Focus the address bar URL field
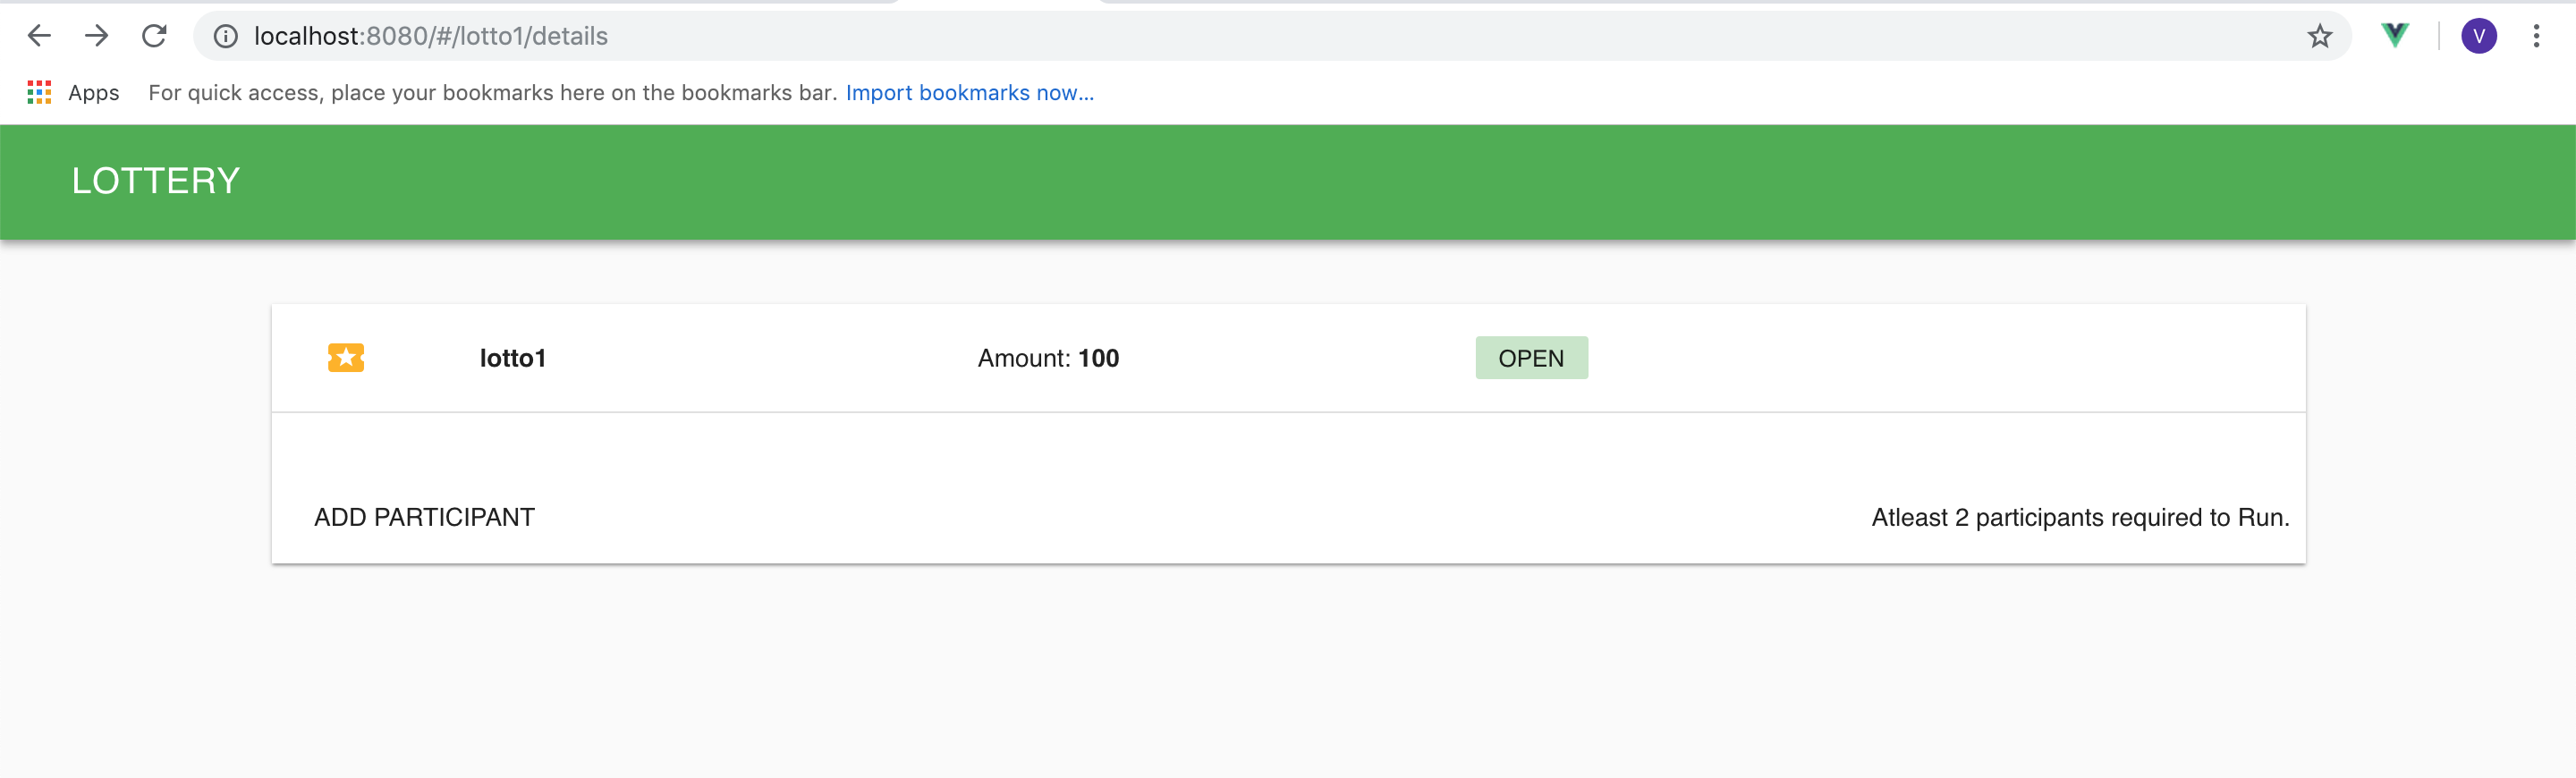The height and width of the screenshot is (778, 2576). click(x=1200, y=37)
